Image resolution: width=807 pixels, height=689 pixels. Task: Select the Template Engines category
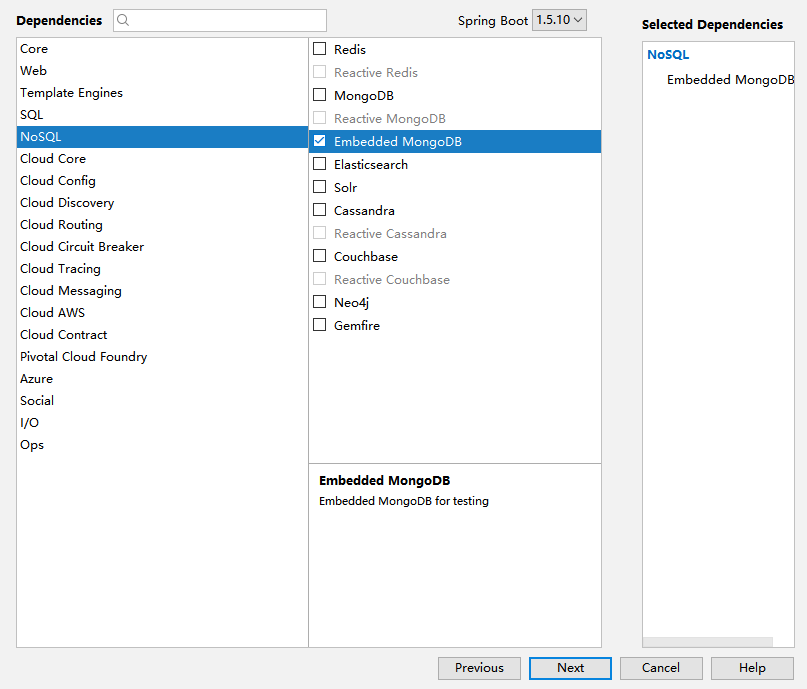tap(162, 93)
